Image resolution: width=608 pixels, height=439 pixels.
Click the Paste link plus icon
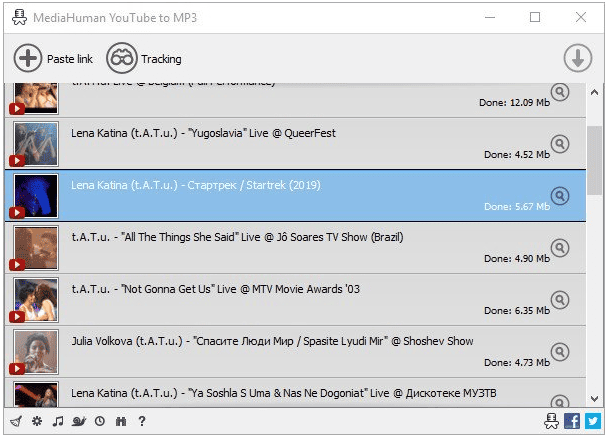click(x=28, y=58)
